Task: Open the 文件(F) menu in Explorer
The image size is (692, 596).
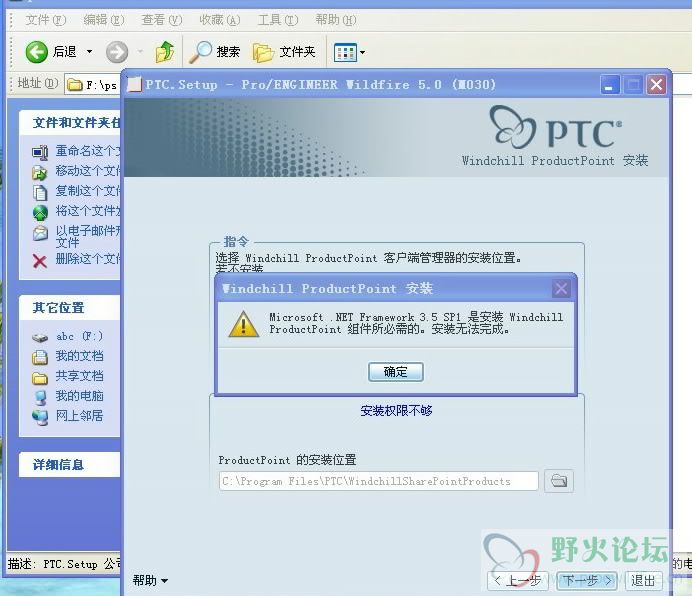Action: point(45,20)
